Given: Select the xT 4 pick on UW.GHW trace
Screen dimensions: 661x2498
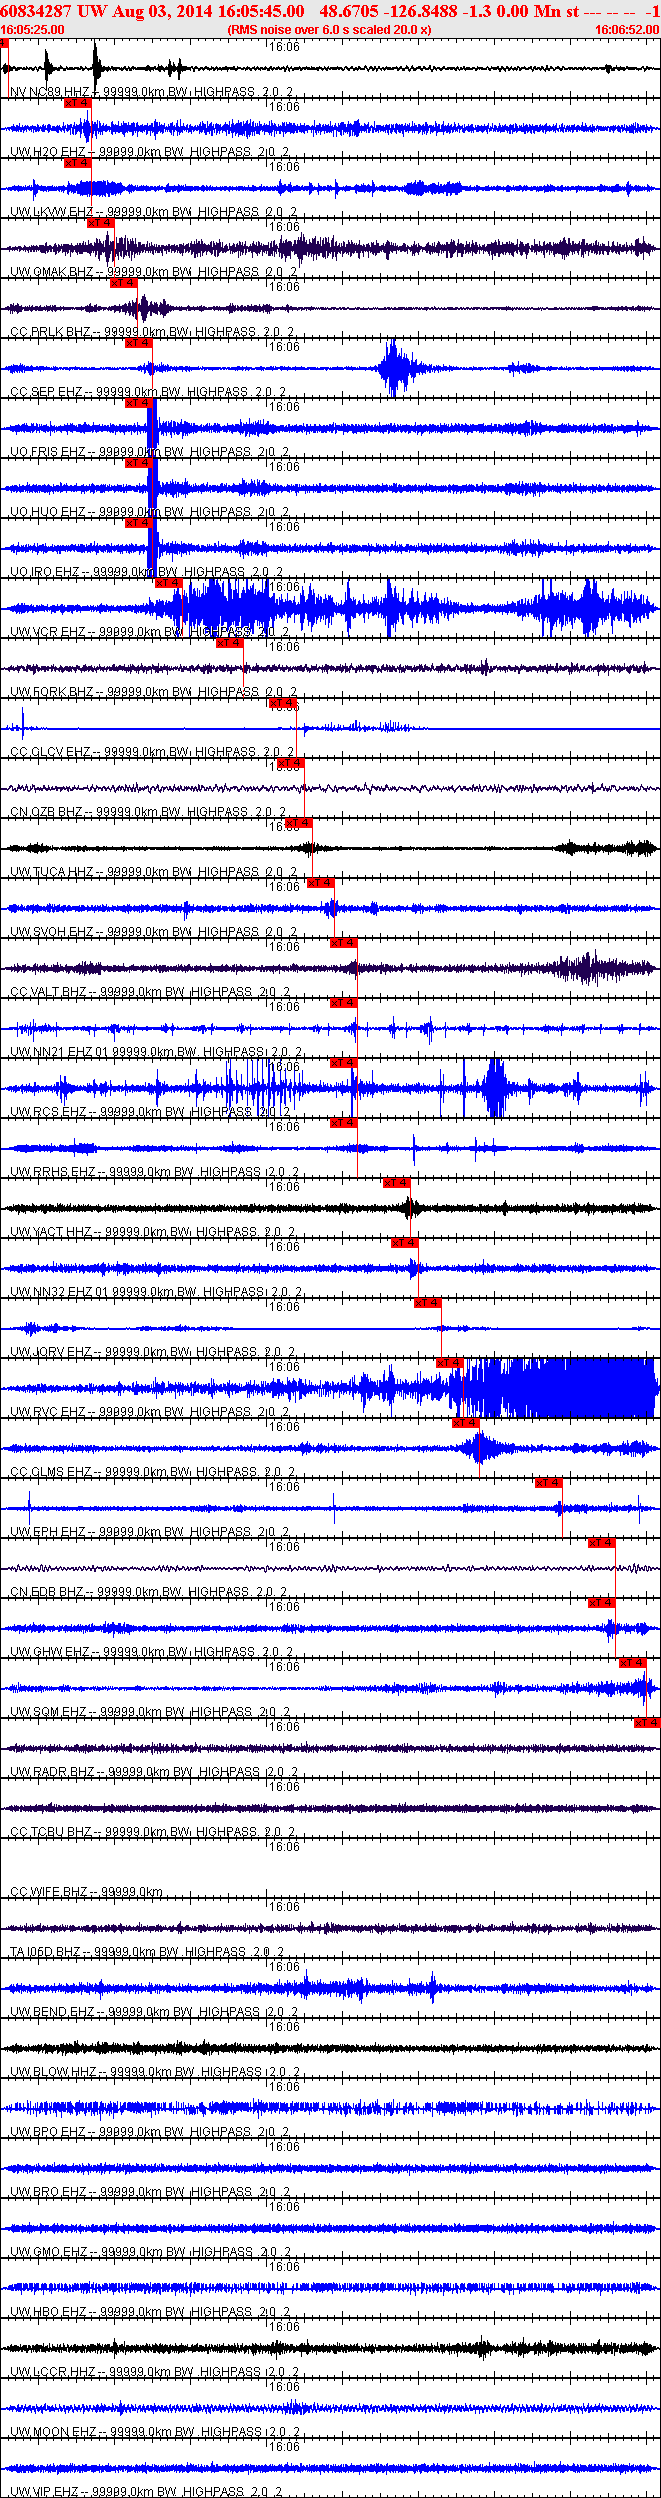Looking at the screenshot, I should (601, 1603).
